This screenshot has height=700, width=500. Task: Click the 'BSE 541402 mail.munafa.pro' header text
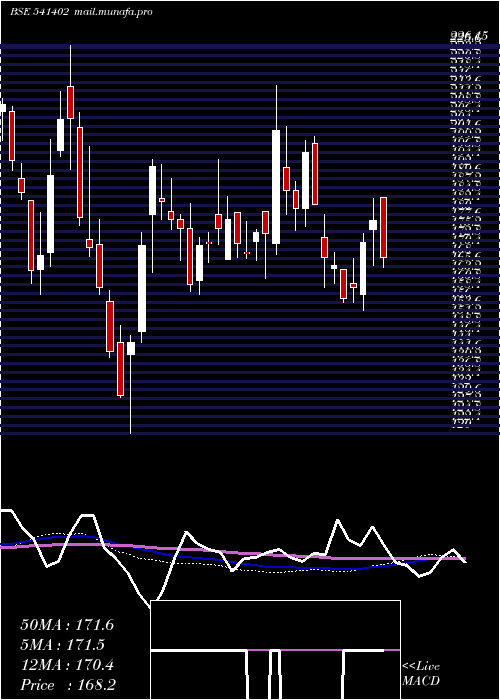[x=81, y=12]
